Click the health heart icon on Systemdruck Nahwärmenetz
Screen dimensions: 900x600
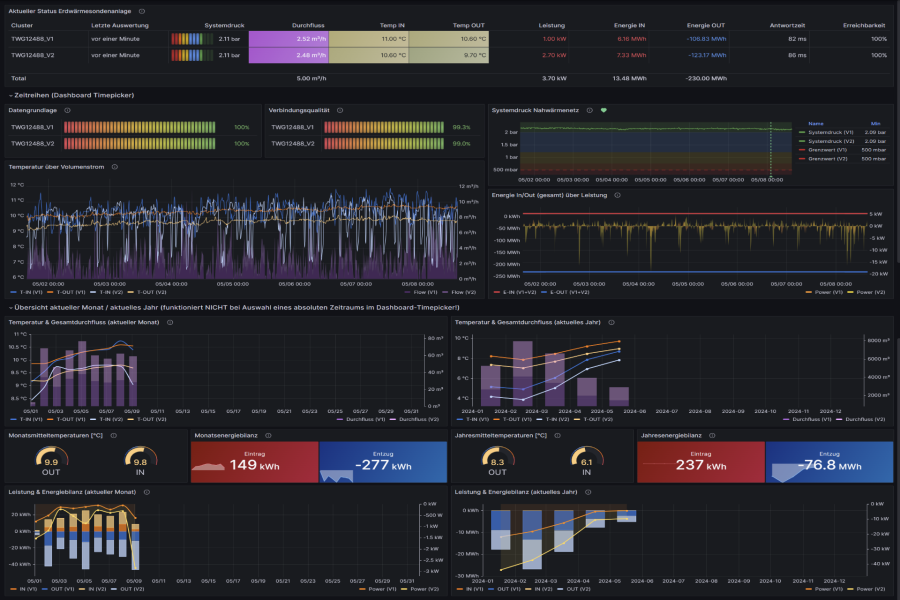[603, 110]
